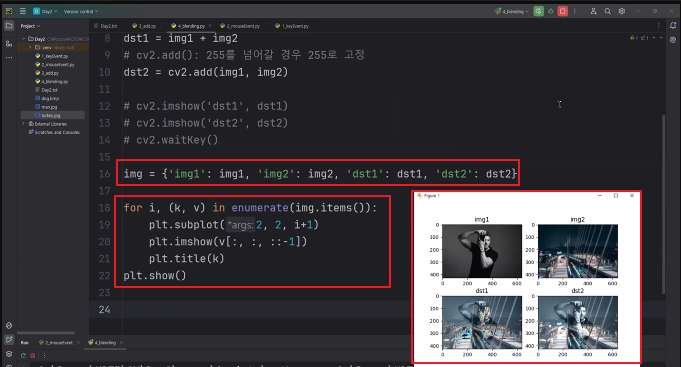Screen dimensions: 681x367
Task: Go to previous highlighted problem arrow
Action: coord(654,38)
